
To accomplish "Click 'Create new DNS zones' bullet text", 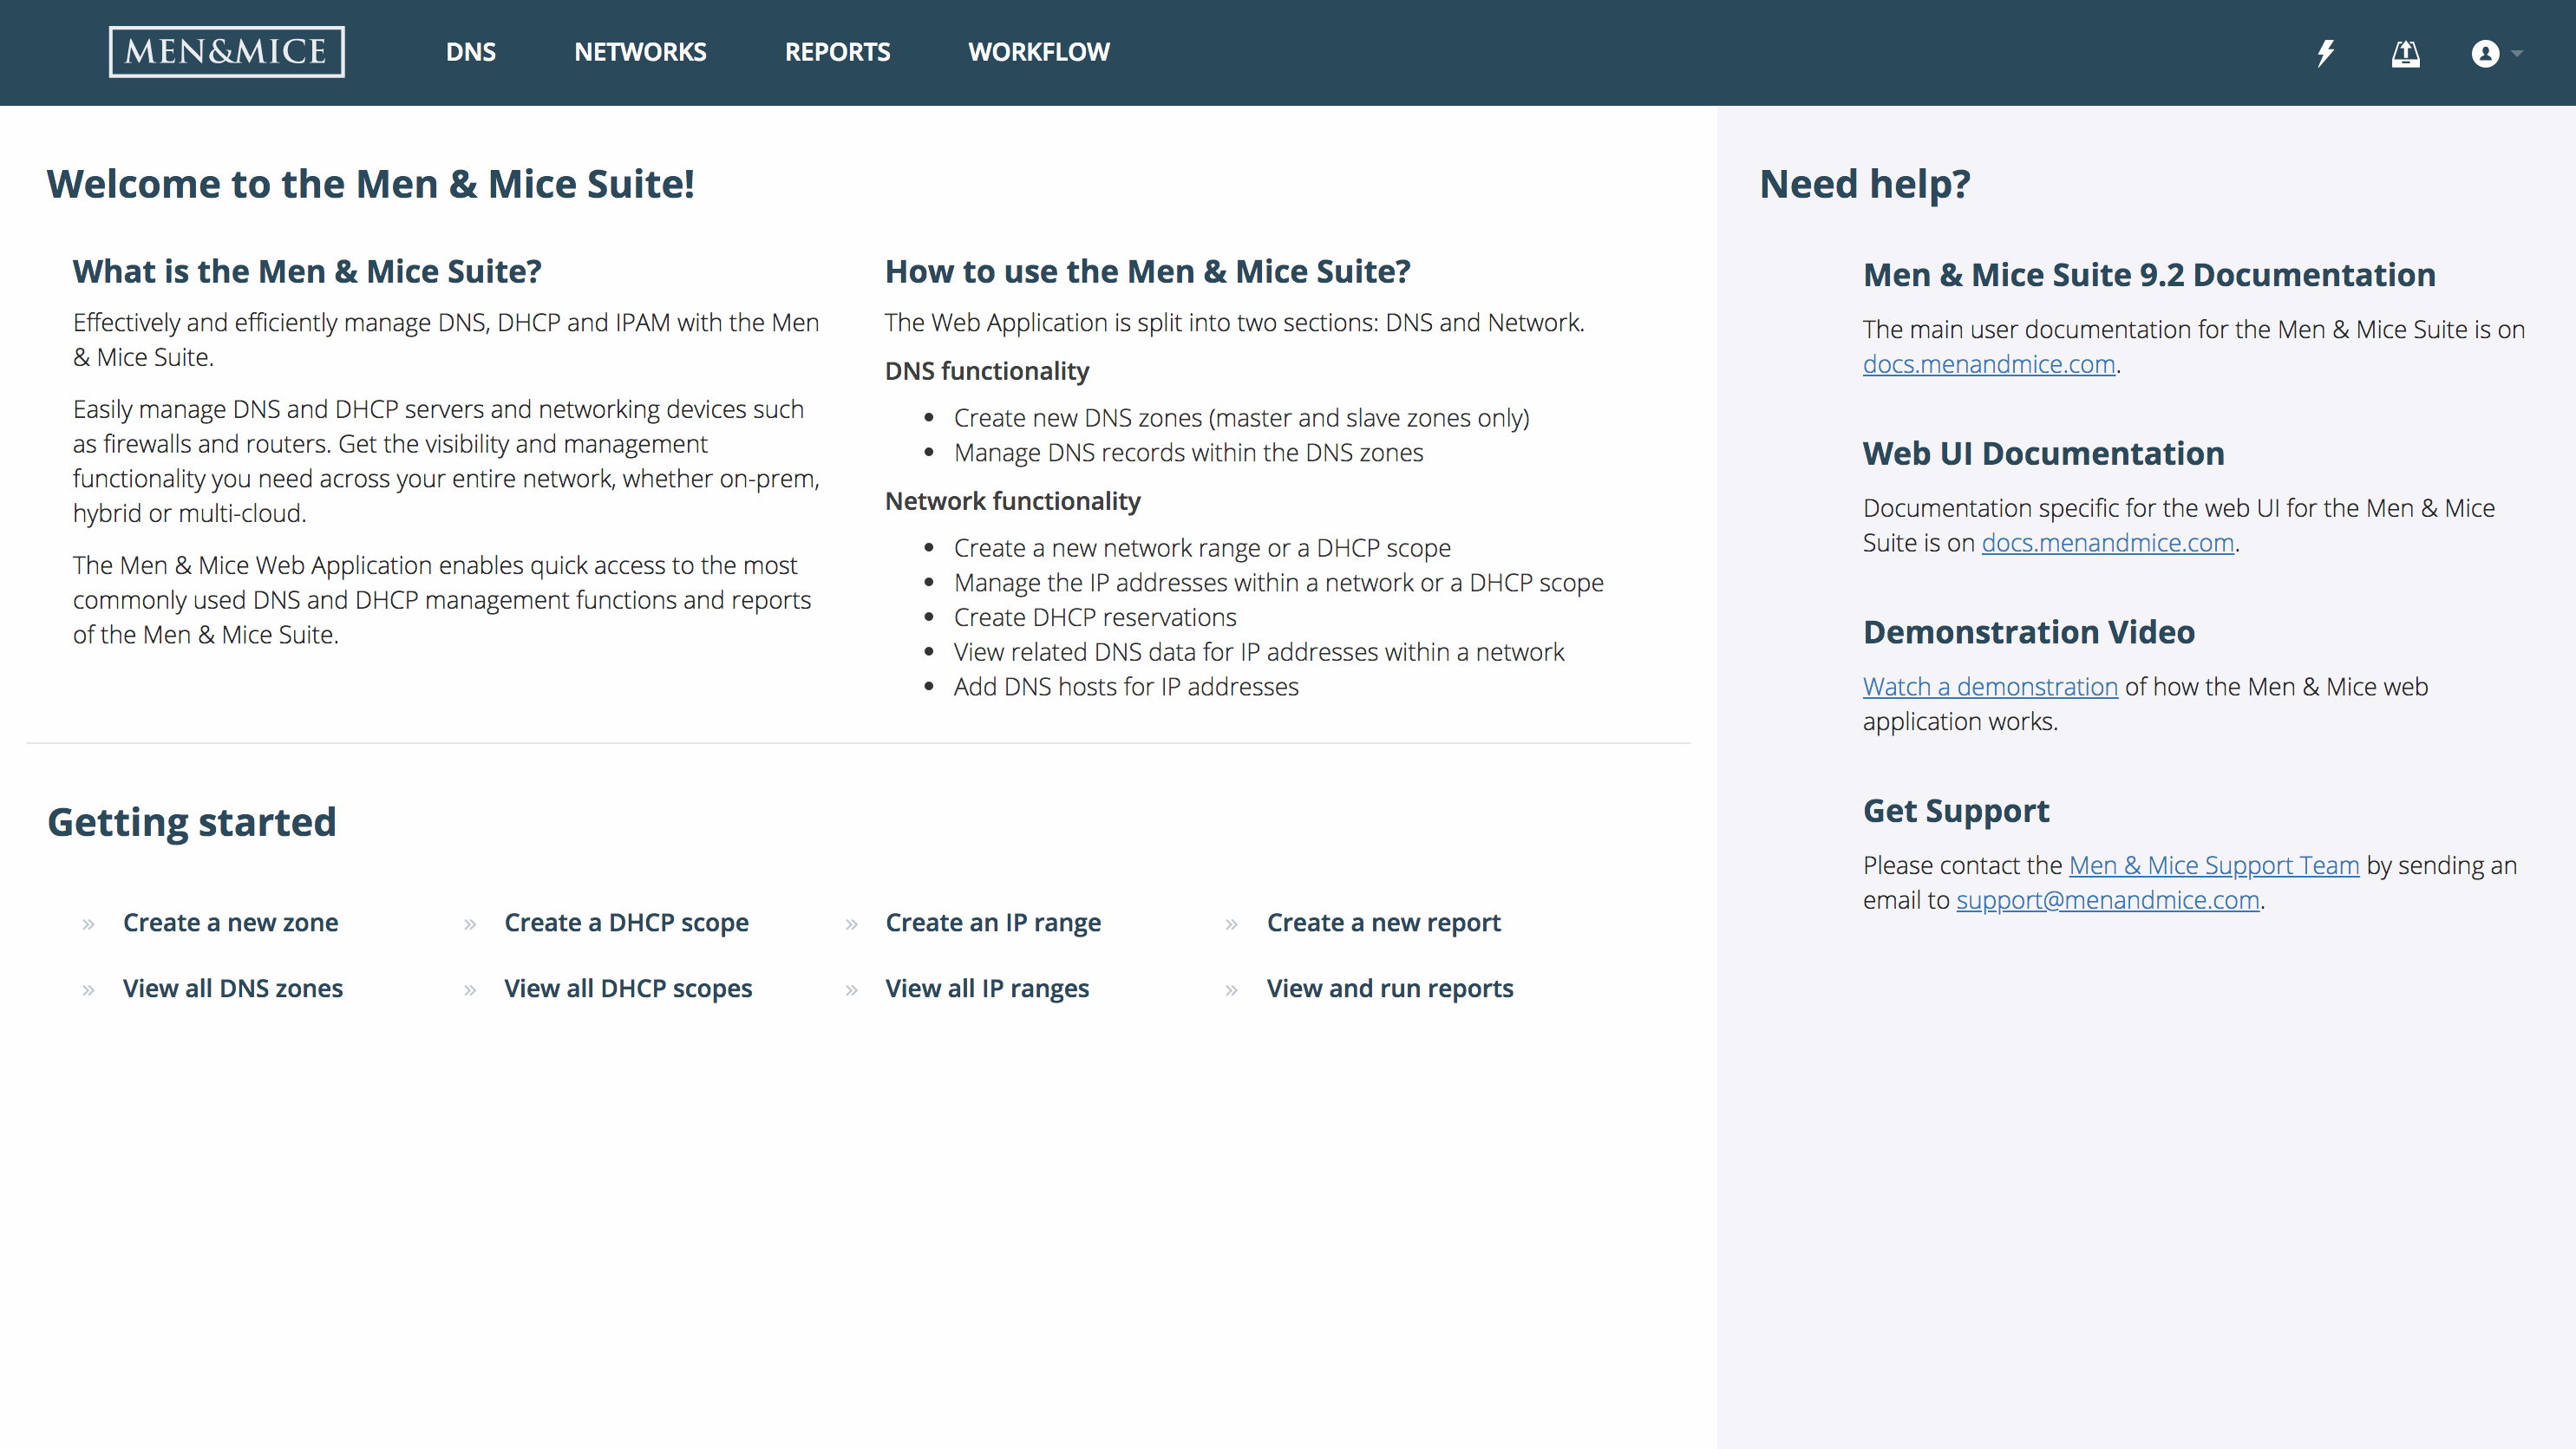I will click(1241, 418).
